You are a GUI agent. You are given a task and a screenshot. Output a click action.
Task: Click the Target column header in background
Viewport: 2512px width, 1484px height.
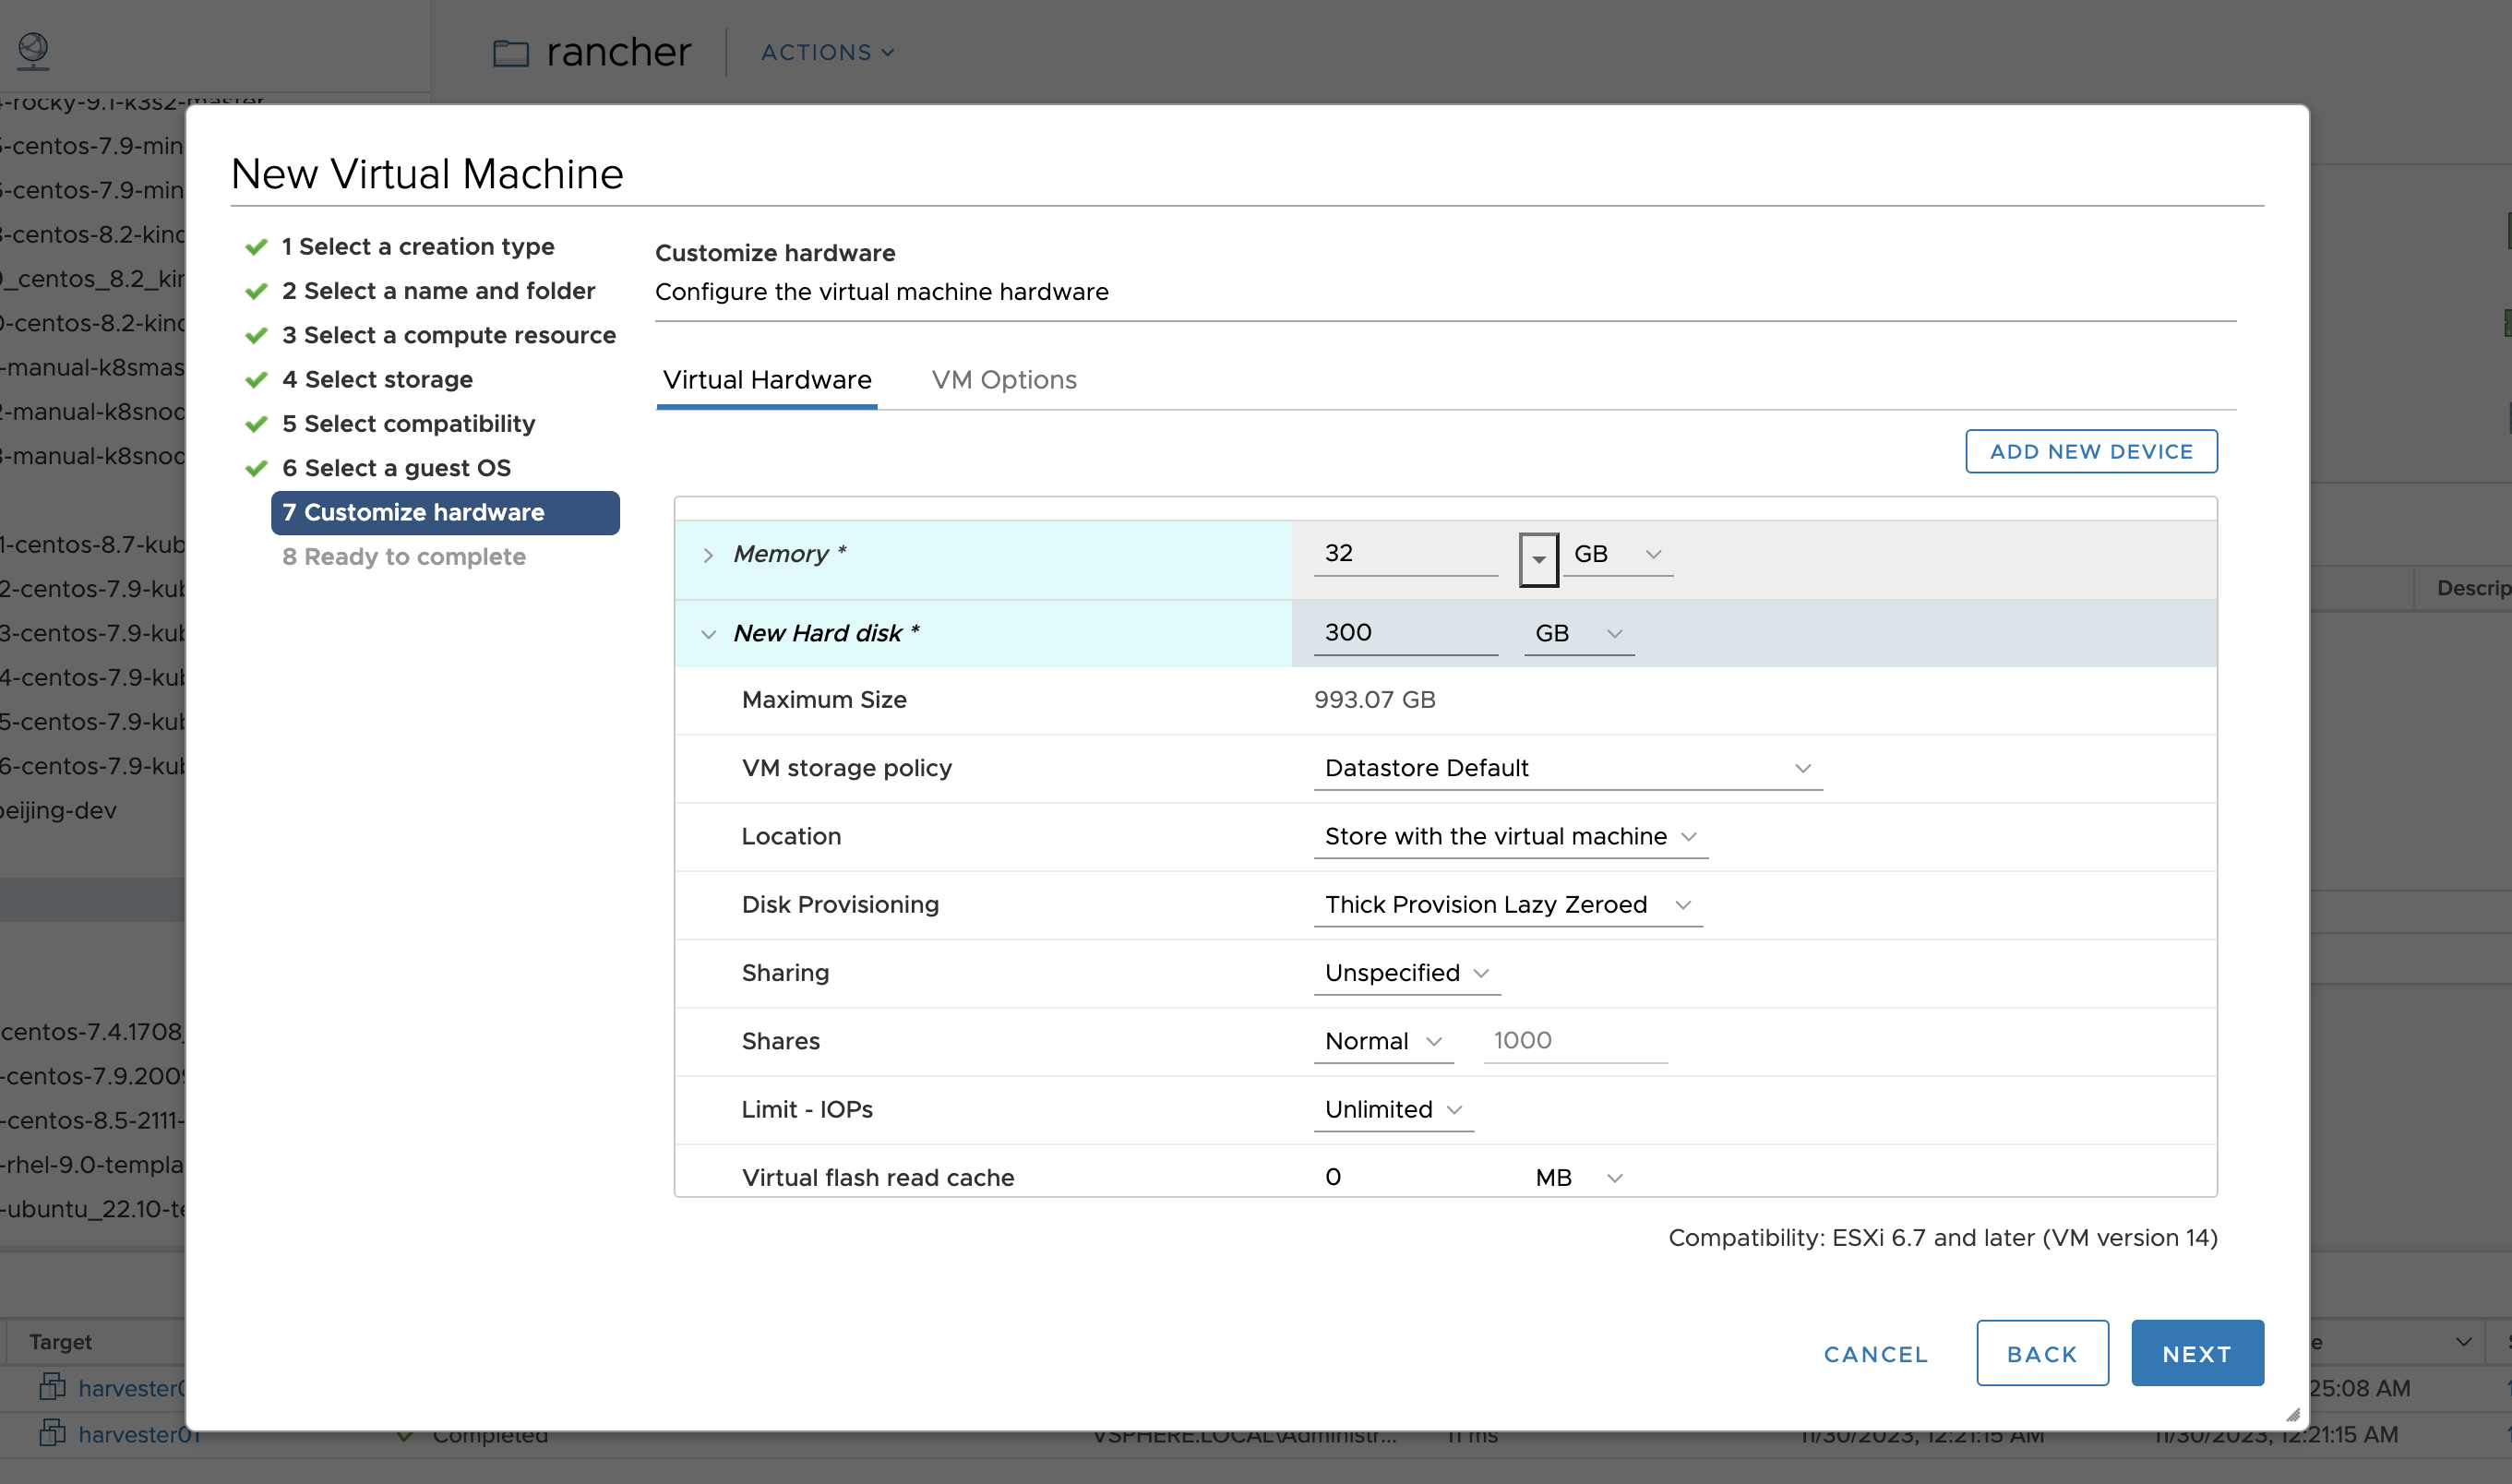(60, 1342)
